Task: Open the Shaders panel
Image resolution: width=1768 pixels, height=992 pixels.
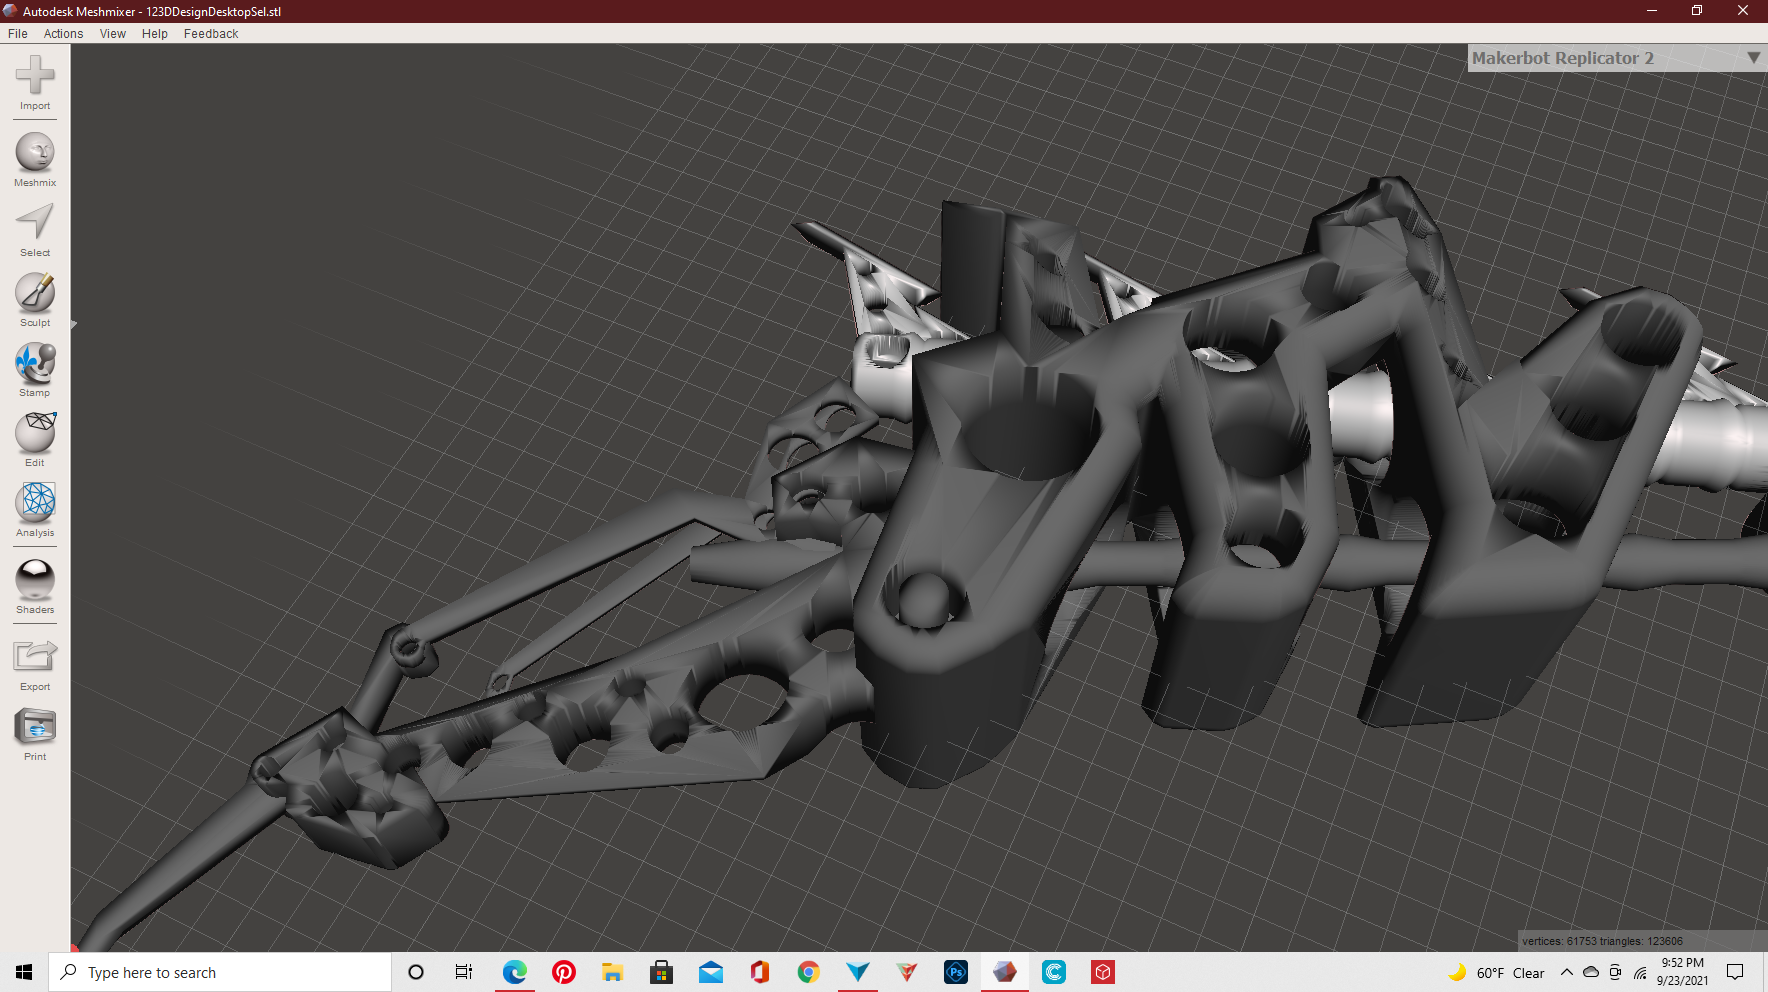Action: [35, 580]
